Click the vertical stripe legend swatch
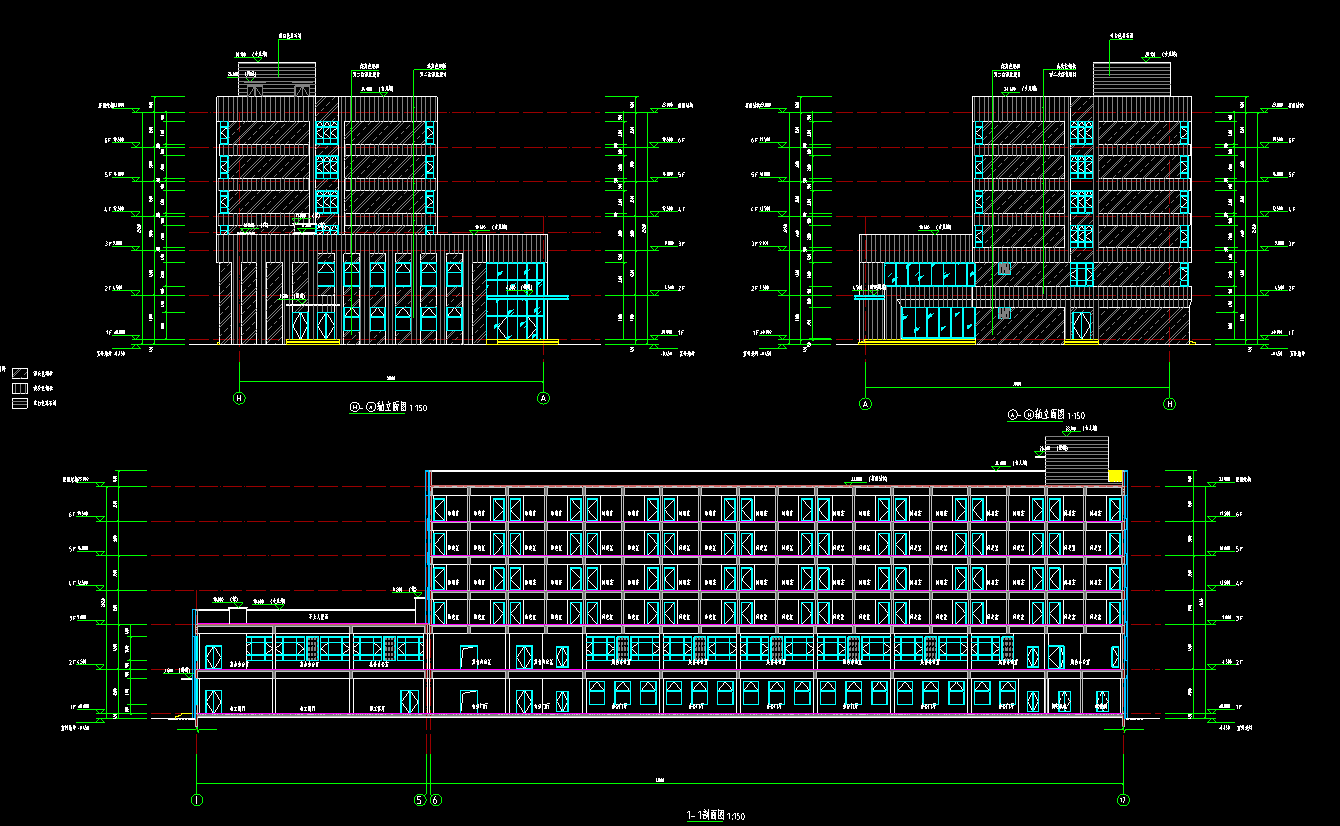 (19, 387)
